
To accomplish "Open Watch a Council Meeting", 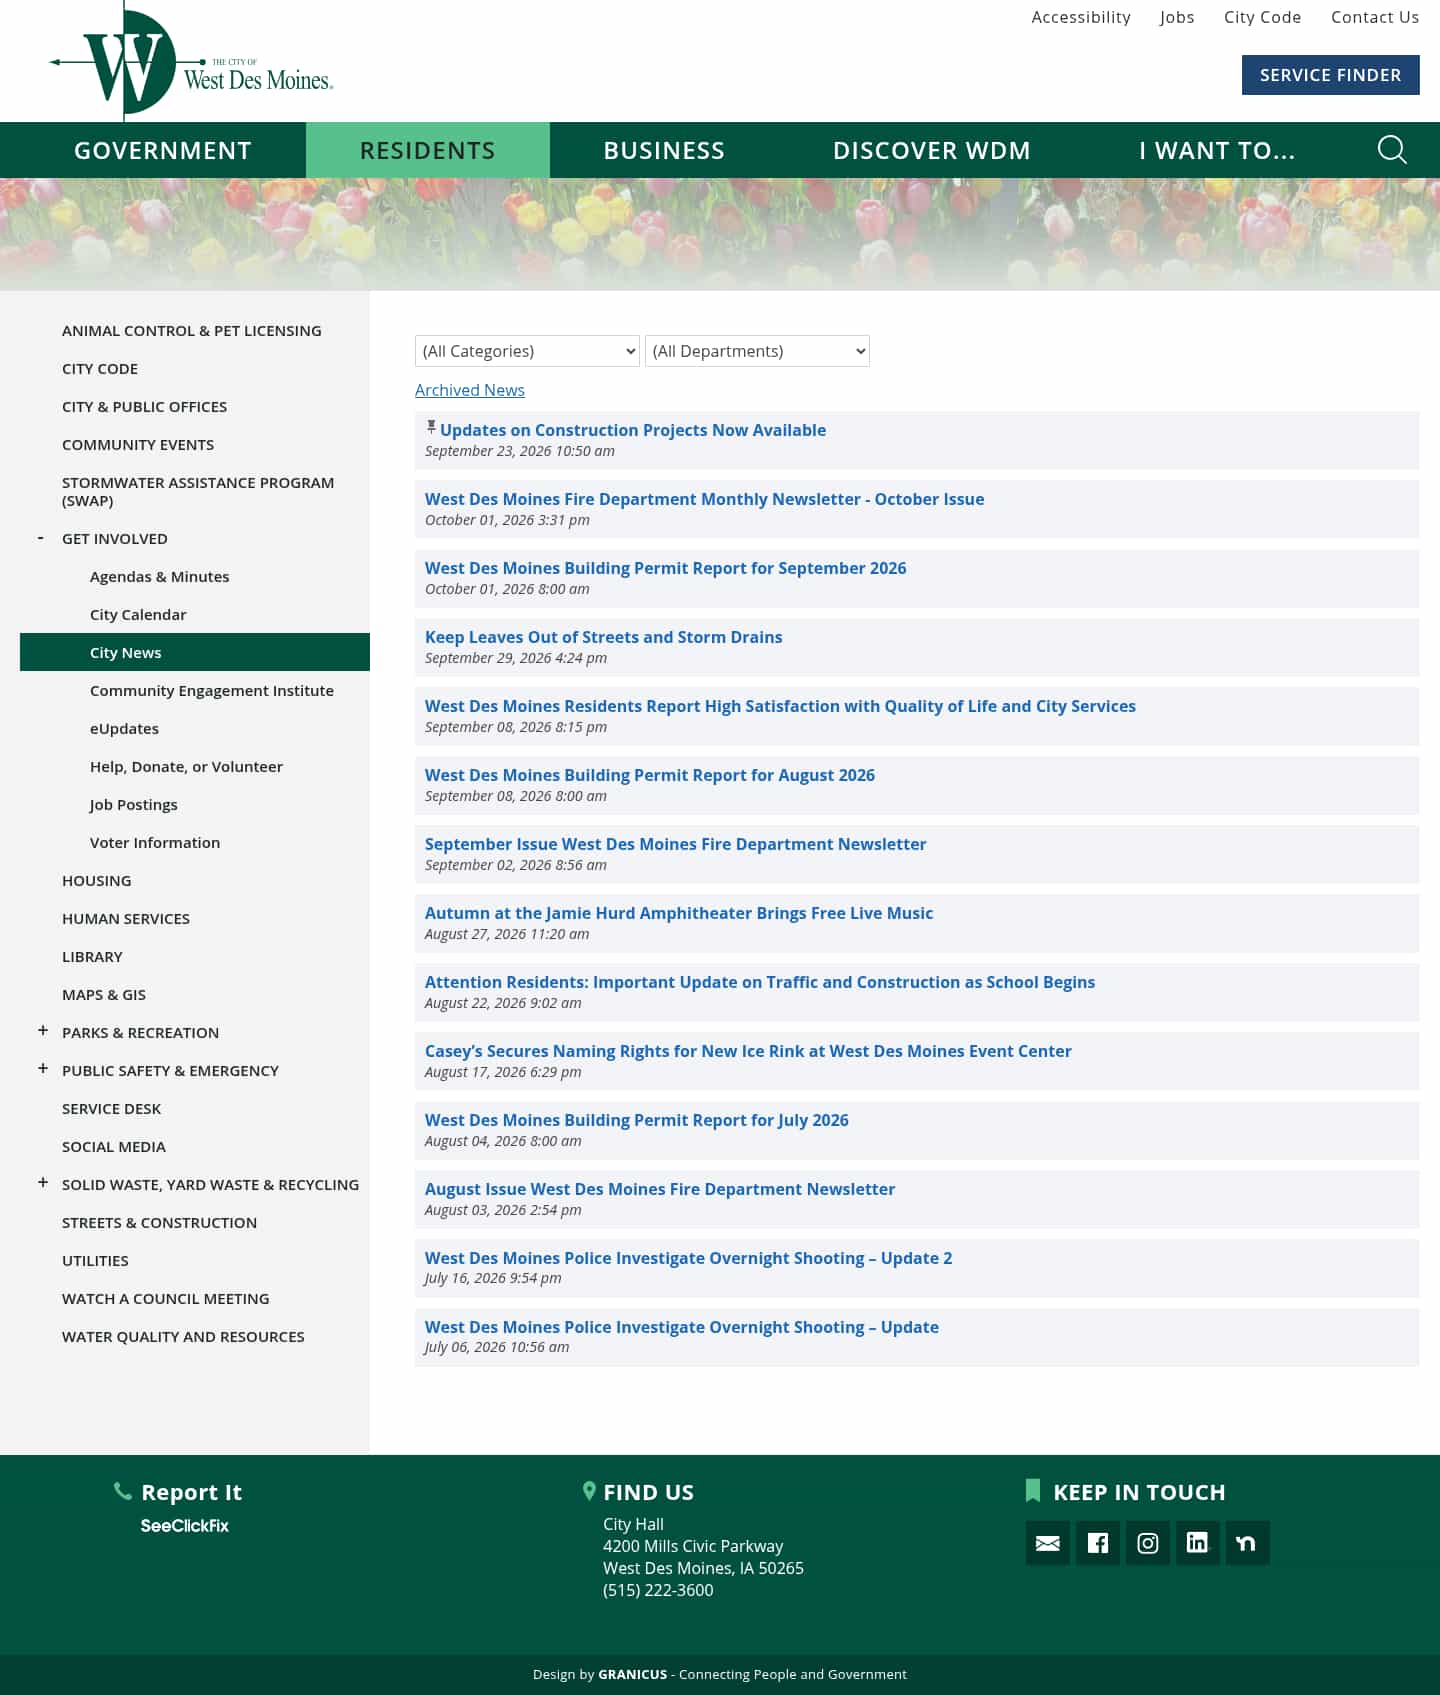I will coord(166,1299).
